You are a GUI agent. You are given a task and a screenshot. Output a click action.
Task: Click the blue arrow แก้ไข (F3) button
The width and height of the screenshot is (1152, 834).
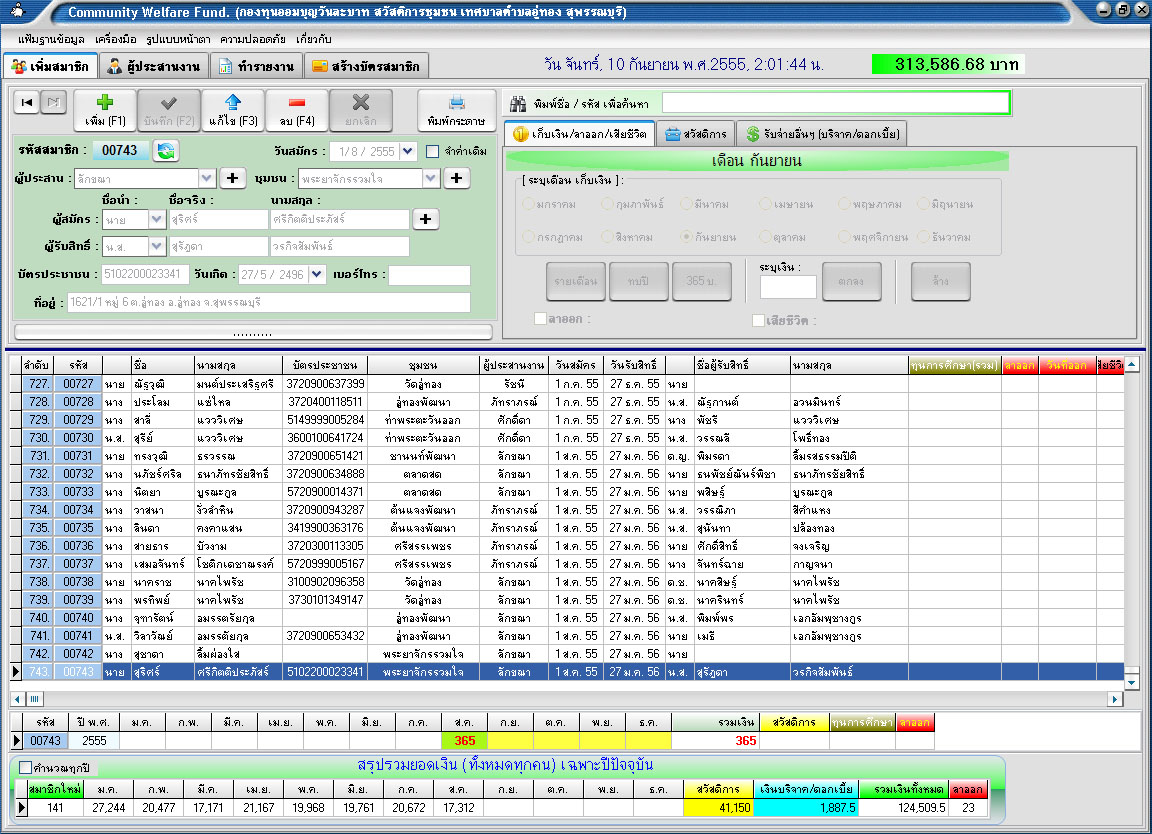point(233,110)
